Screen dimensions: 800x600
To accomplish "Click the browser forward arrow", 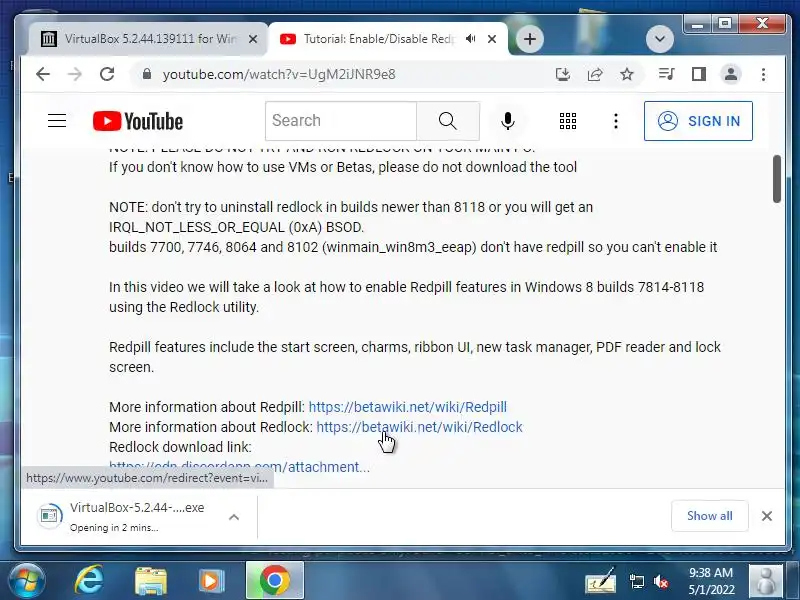I will (75, 74).
